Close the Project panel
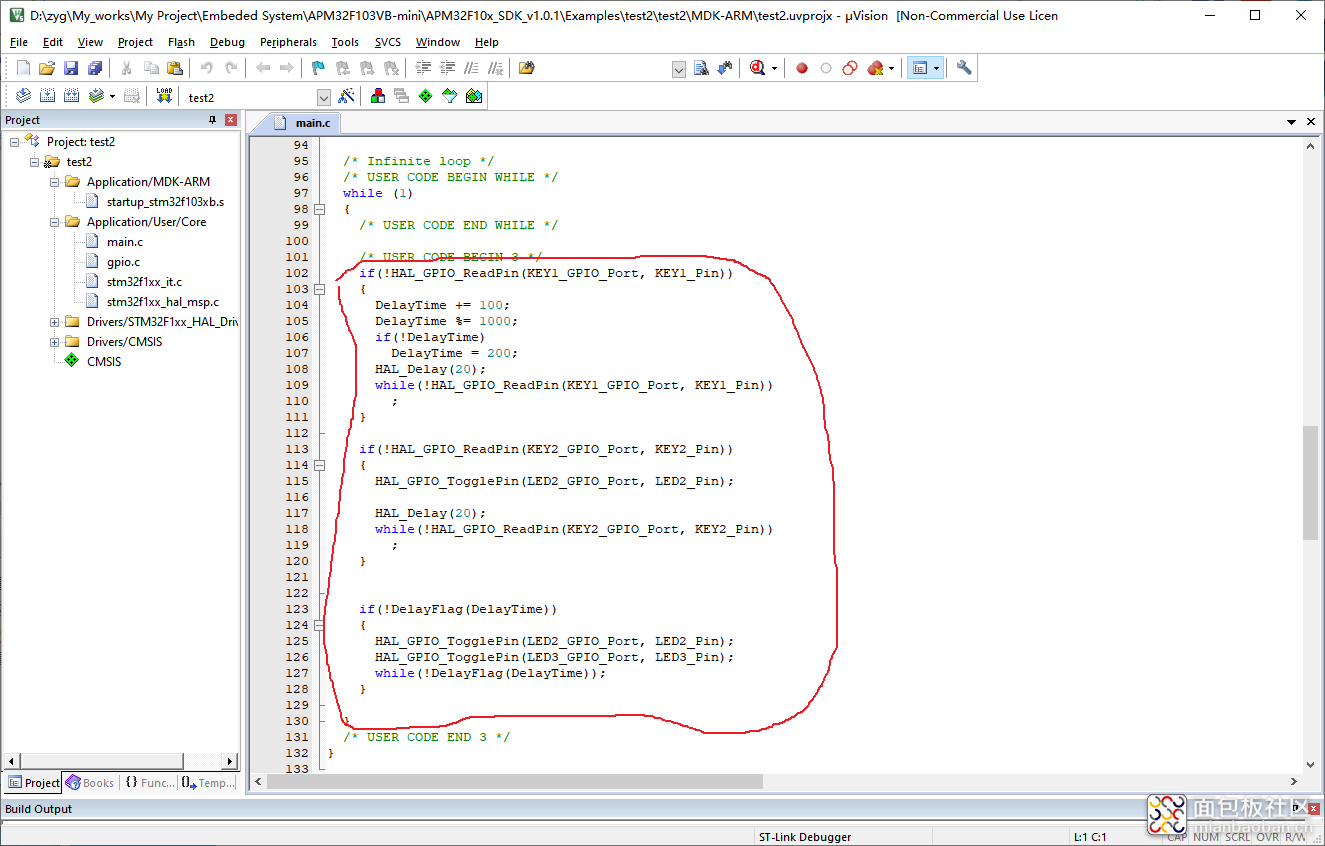1325x846 pixels. pyautogui.click(x=231, y=120)
